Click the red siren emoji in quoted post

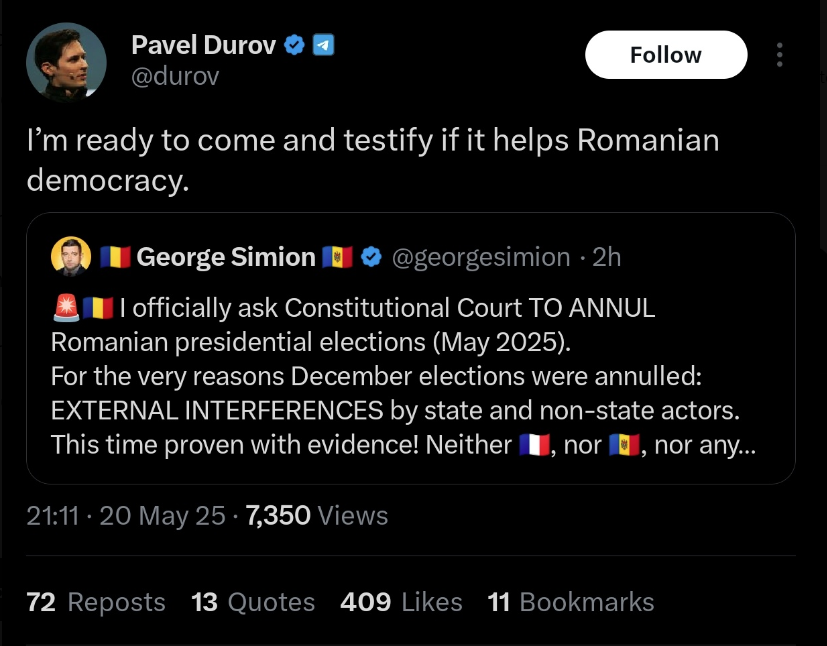(65, 308)
